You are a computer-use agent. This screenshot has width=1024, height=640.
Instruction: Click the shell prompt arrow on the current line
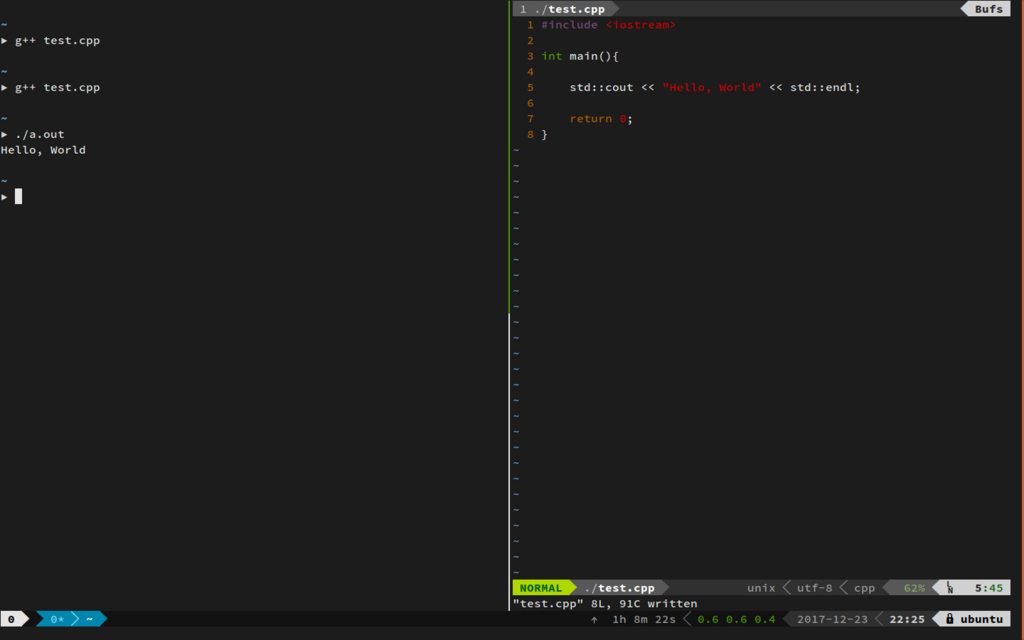(5, 197)
